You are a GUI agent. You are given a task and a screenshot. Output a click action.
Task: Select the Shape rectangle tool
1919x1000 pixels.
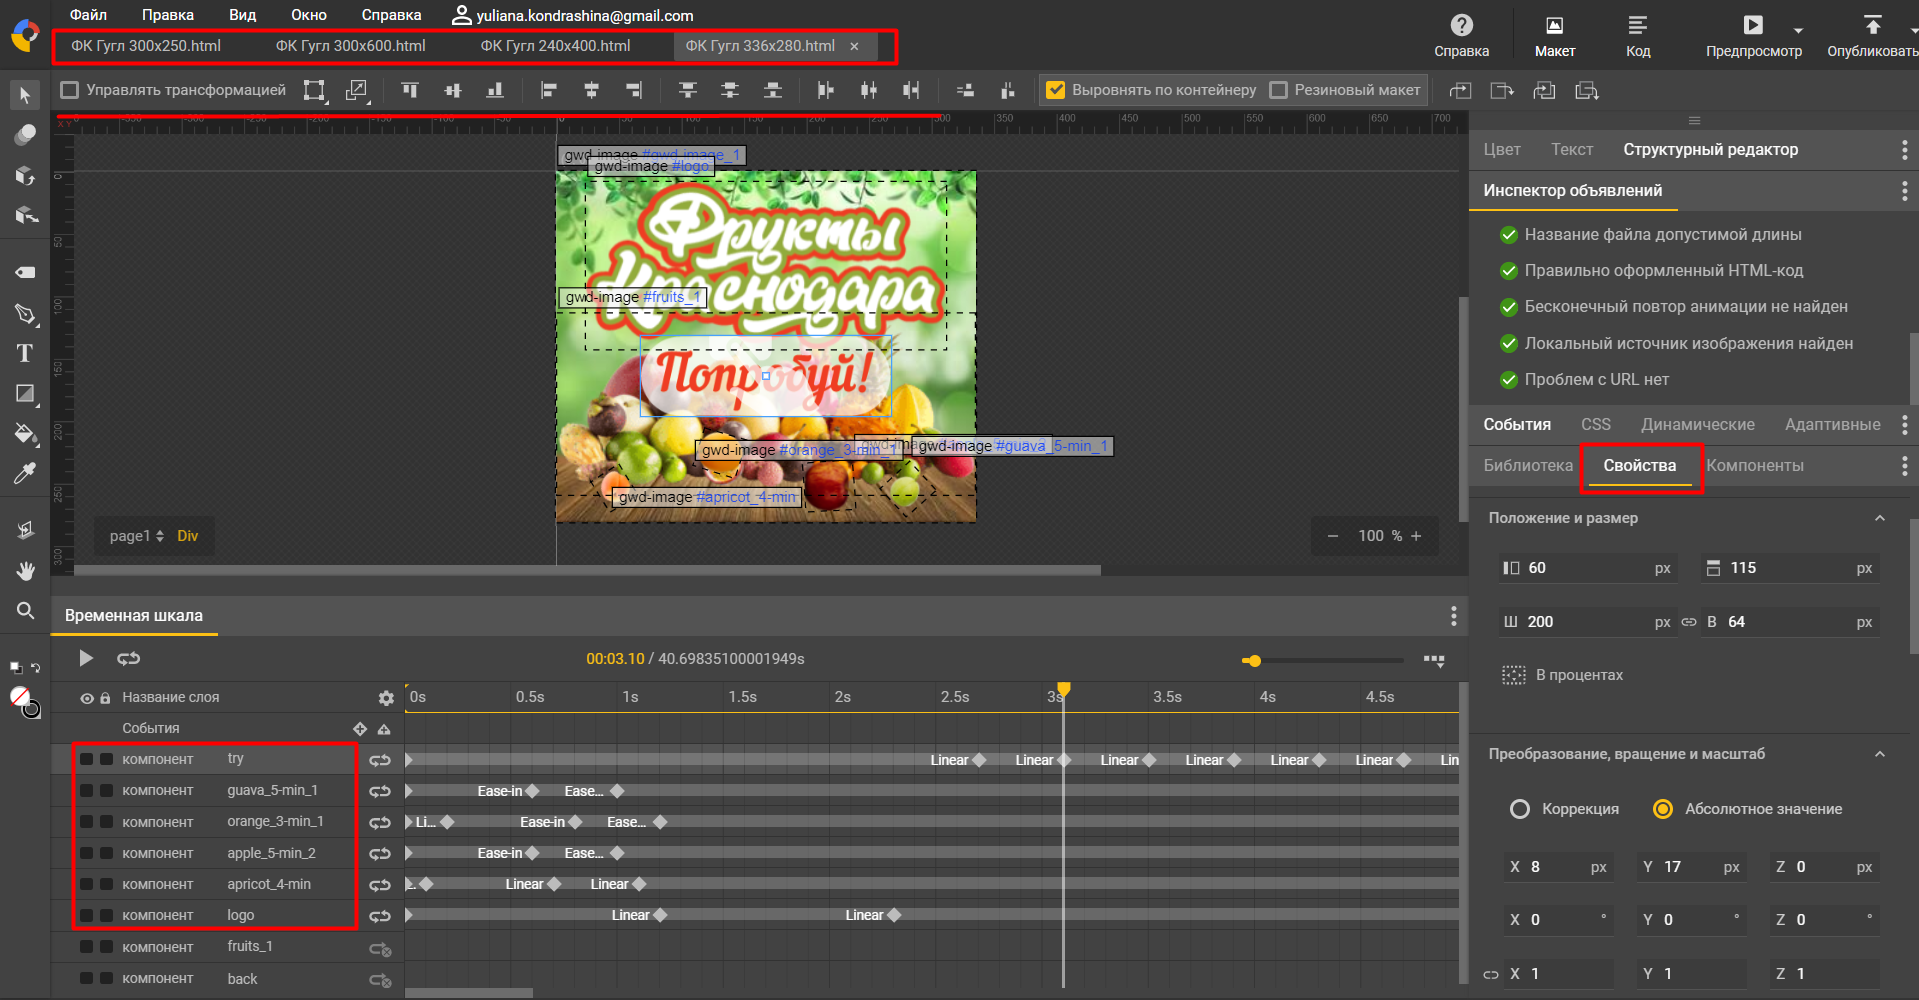click(25, 394)
